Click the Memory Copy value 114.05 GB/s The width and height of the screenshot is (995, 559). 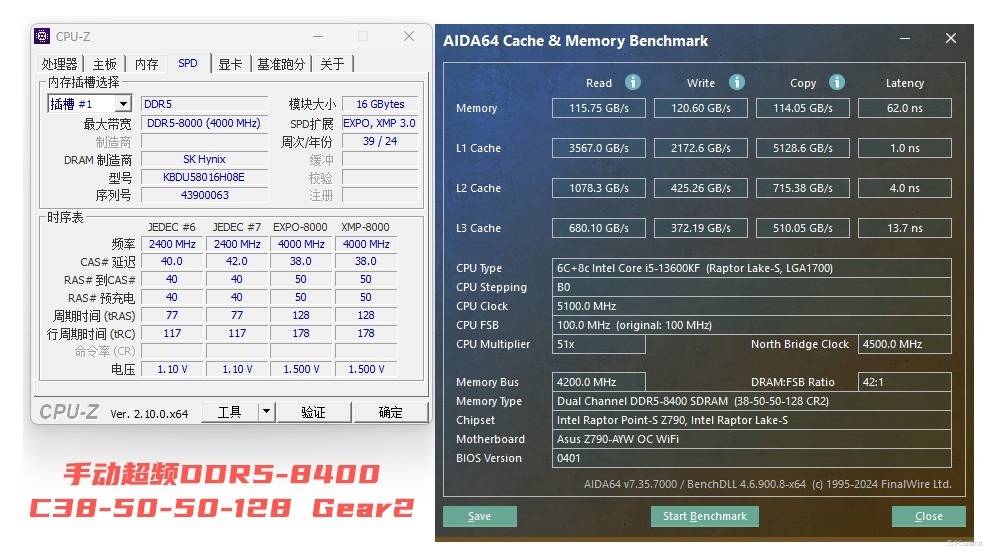(803, 108)
